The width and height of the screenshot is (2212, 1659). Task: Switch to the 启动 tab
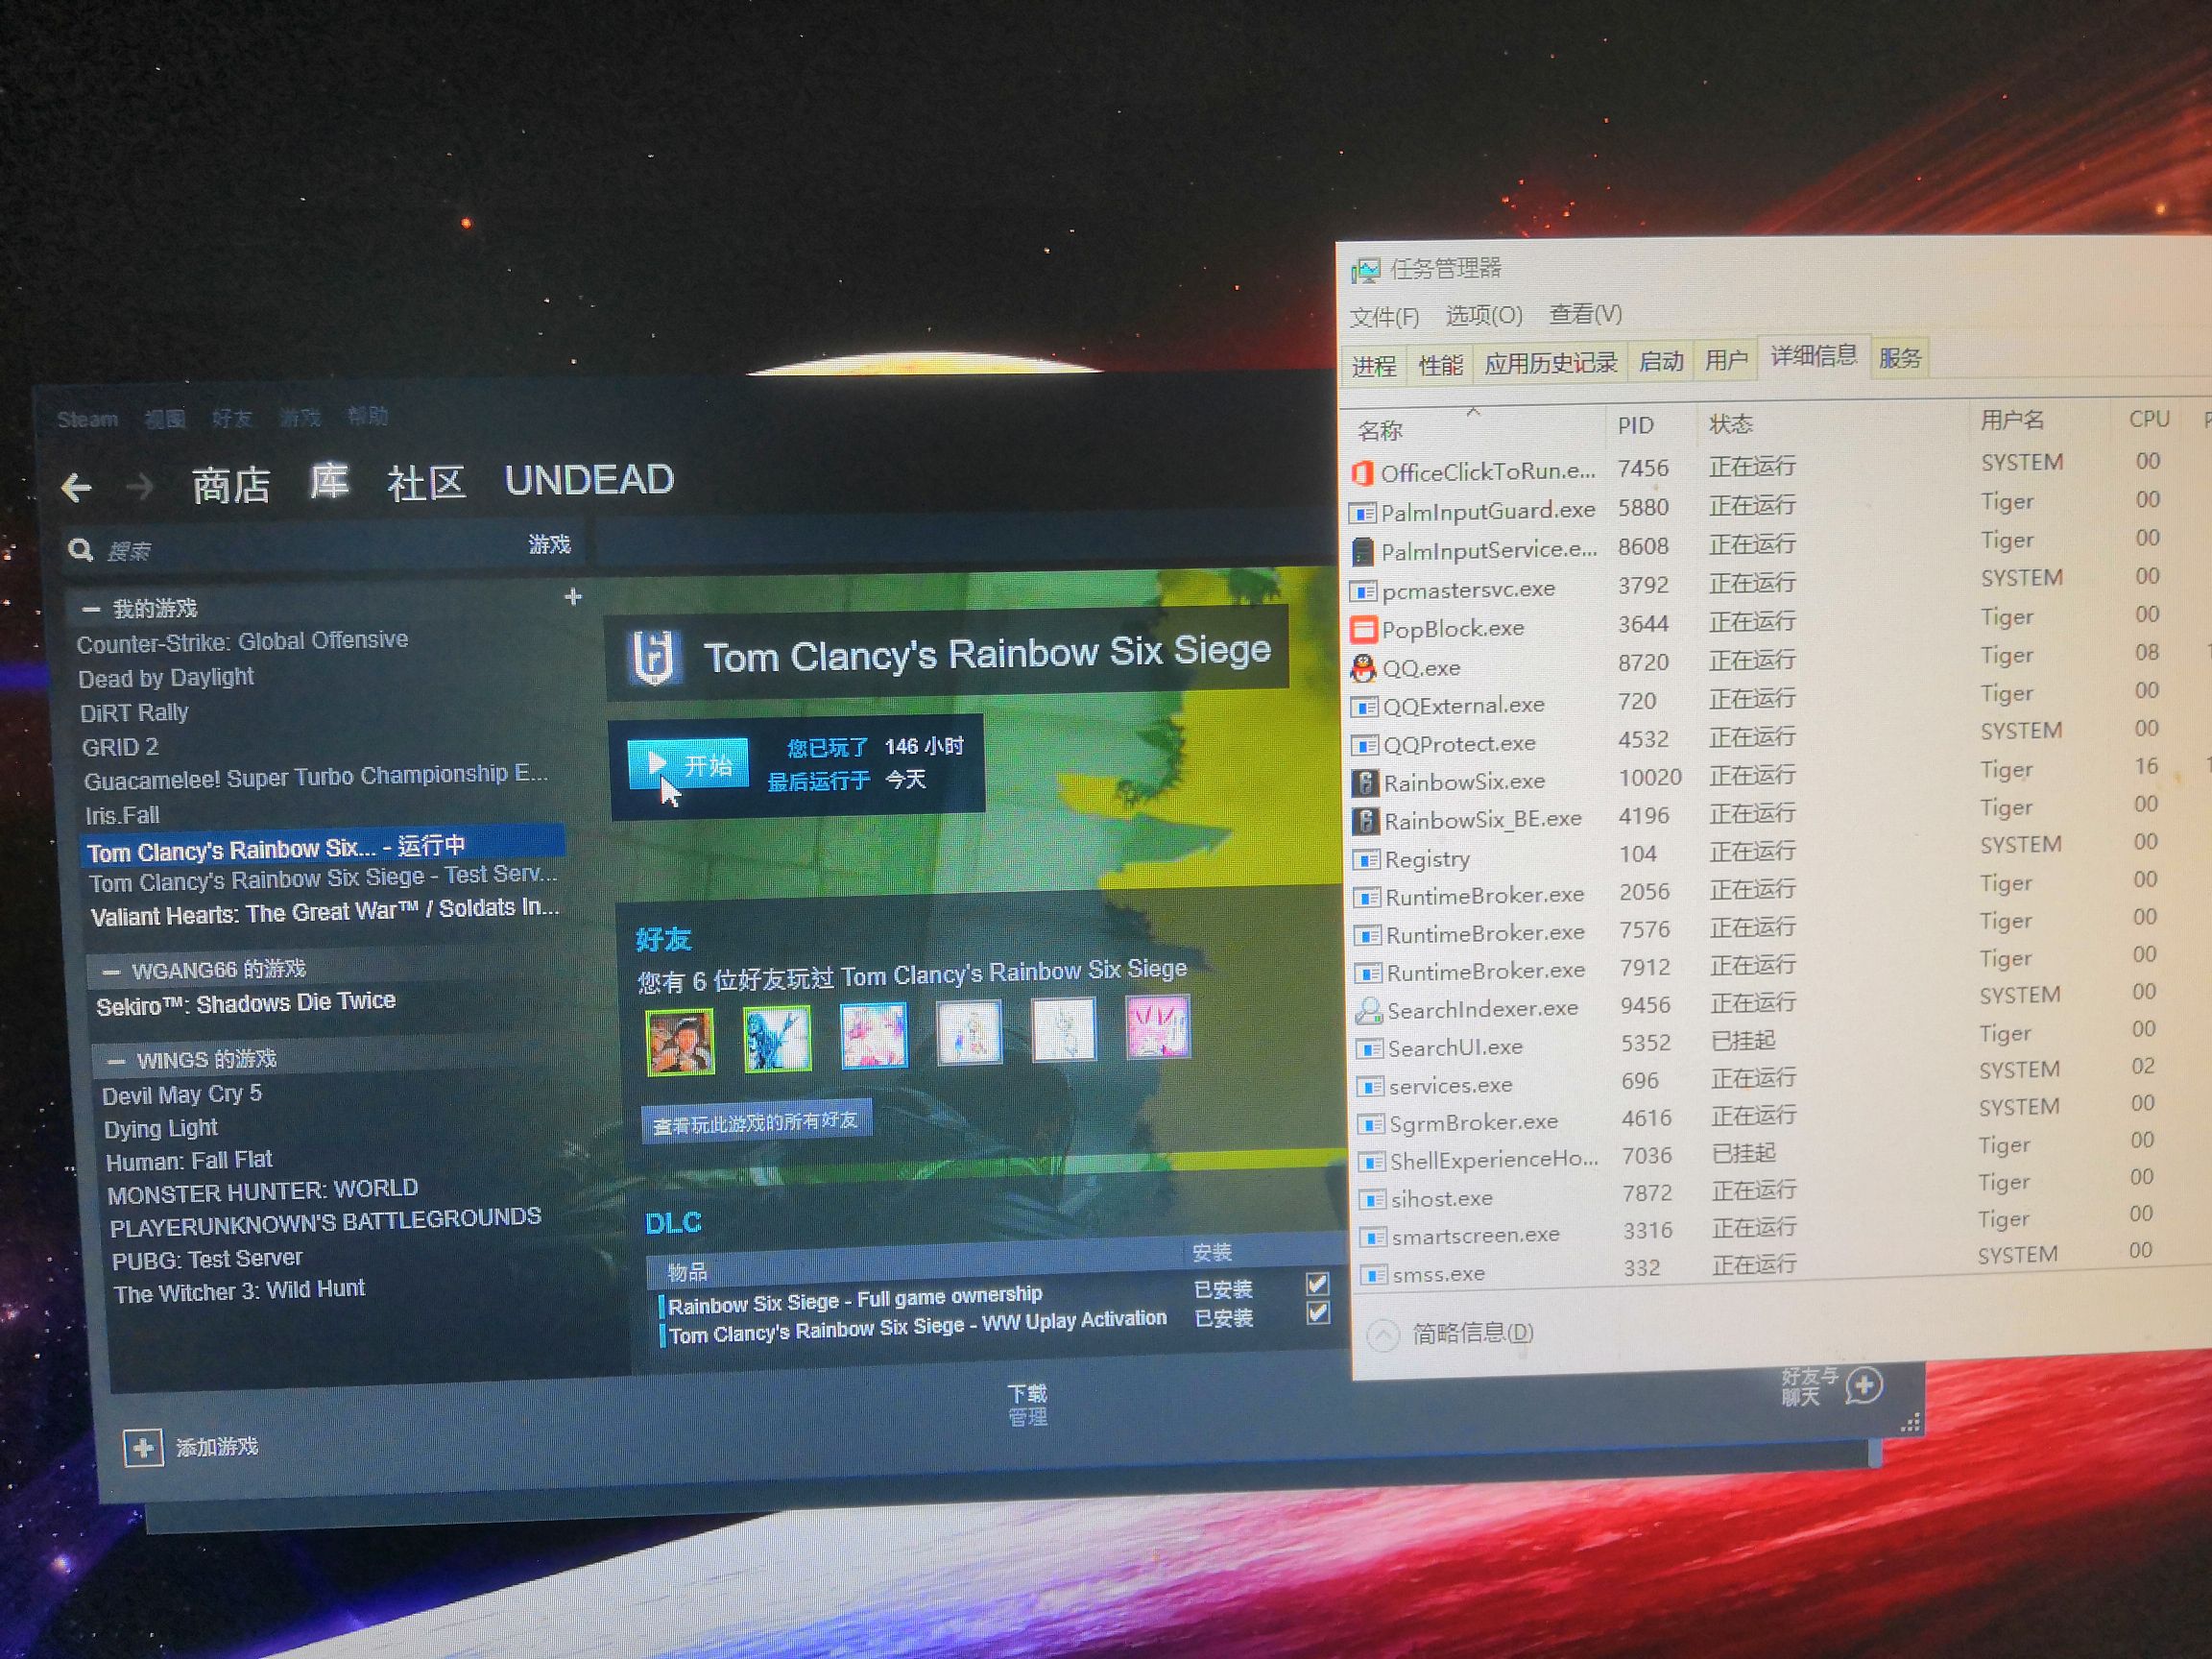pyautogui.click(x=1662, y=361)
